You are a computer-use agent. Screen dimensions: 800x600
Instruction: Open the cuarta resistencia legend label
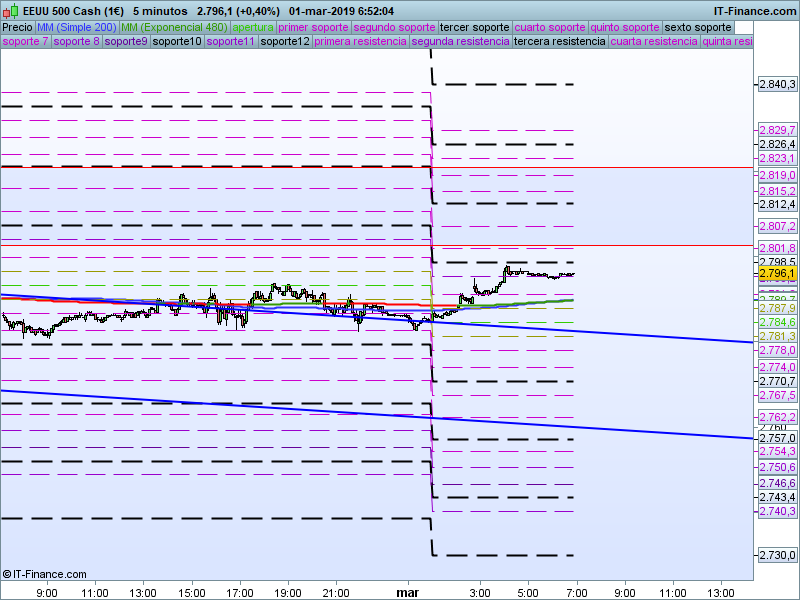[653, 42]
